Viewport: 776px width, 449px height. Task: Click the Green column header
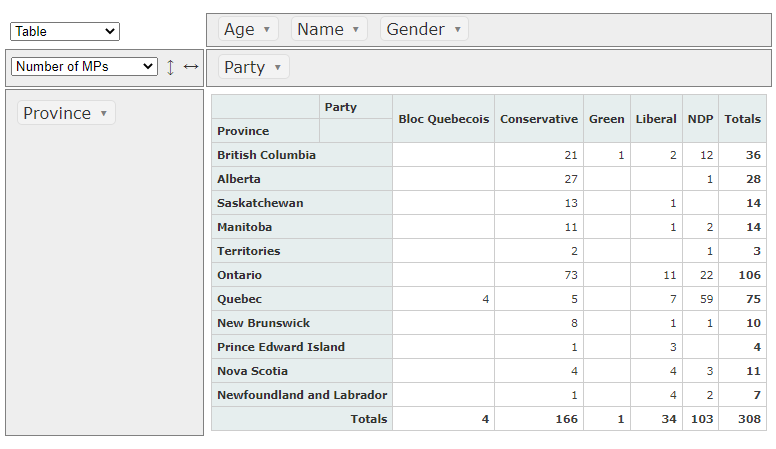[607, 119]
